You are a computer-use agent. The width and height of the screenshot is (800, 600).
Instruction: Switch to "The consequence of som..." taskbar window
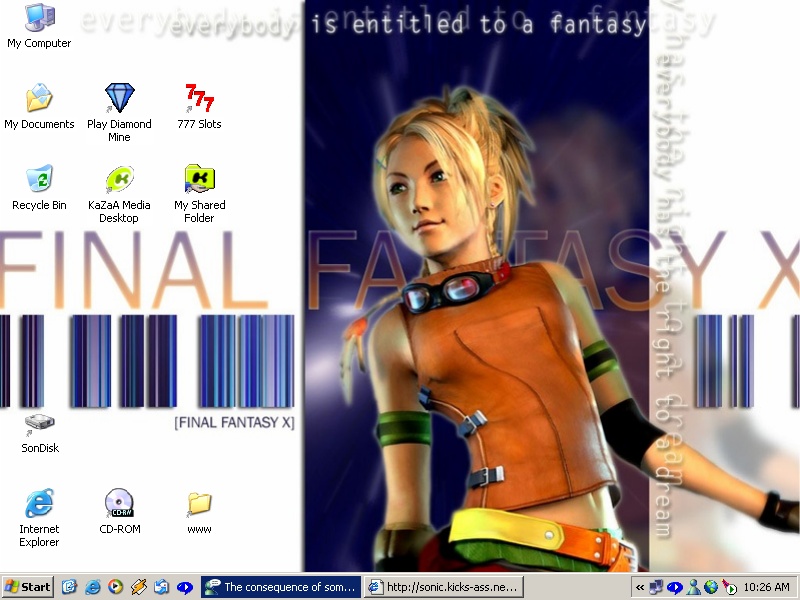pos(280,587)
